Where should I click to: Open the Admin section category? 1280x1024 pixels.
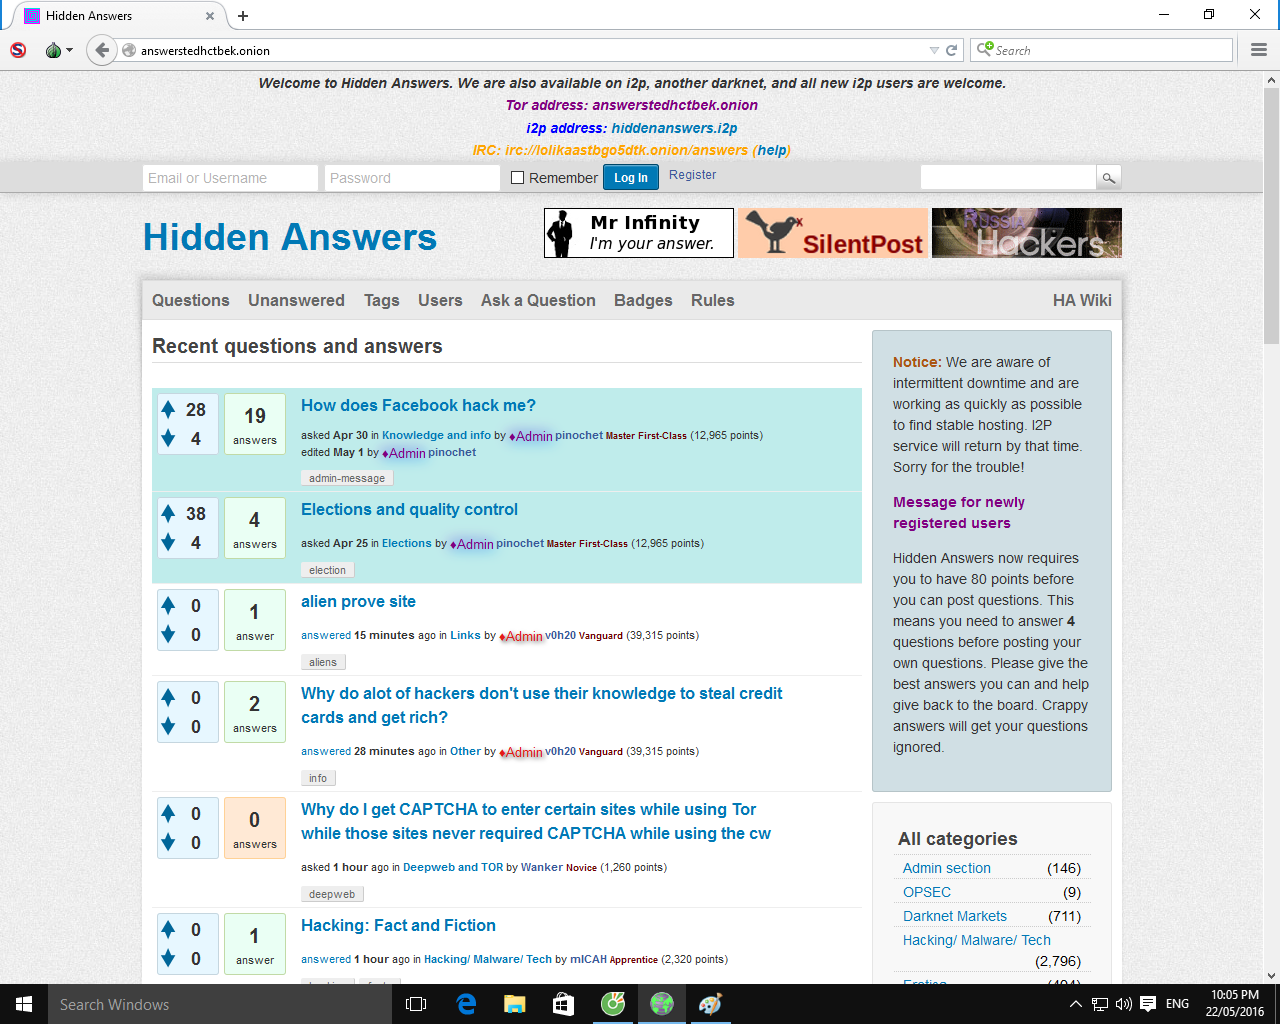pyautogui.click(x=946, y=868)
